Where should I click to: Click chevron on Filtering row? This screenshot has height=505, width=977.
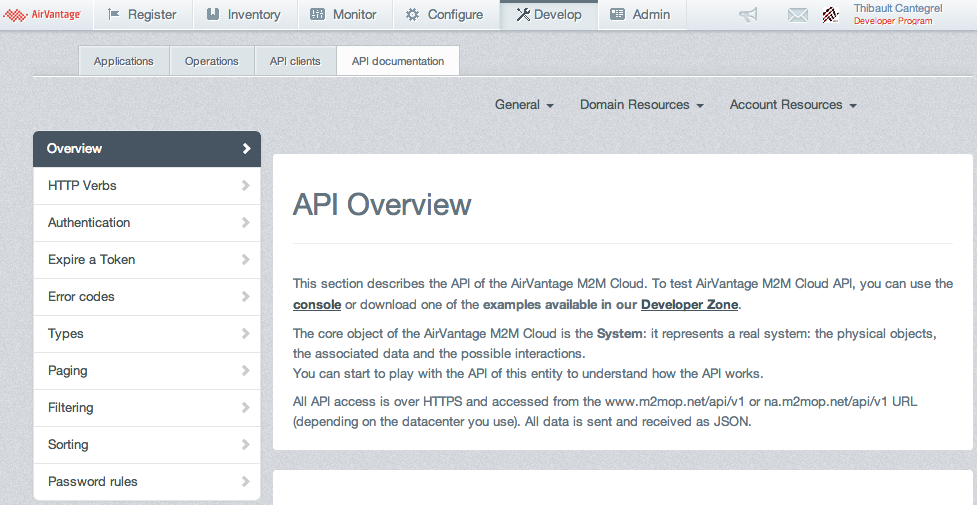[x=245, y=408]
